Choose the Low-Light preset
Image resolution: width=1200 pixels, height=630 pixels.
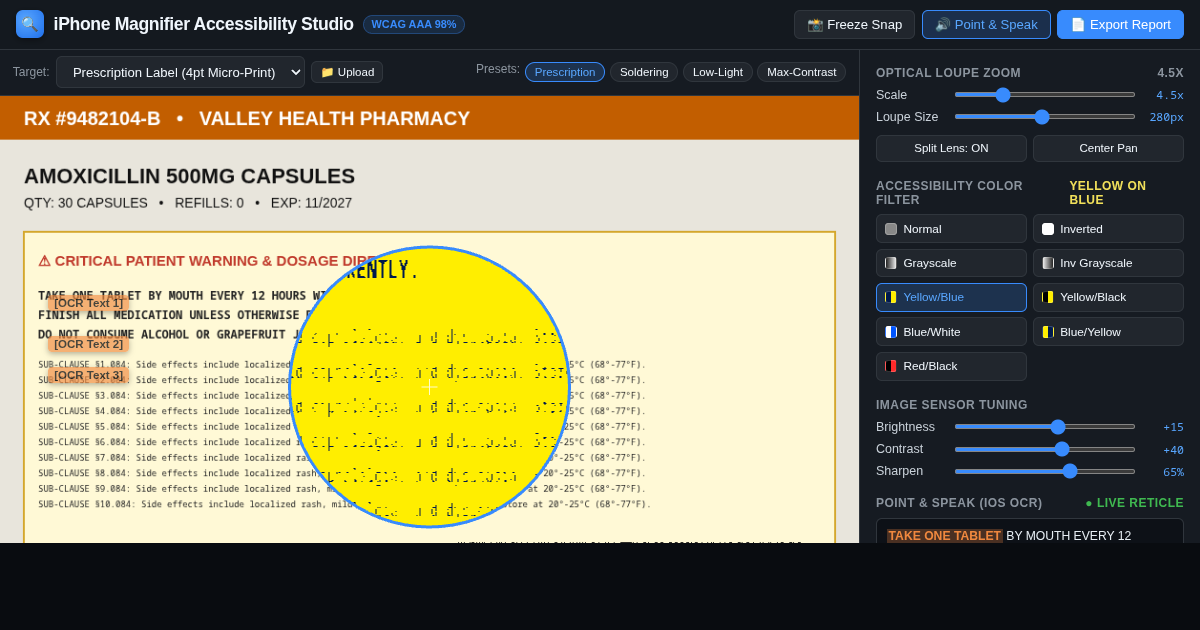click(718, 72)
